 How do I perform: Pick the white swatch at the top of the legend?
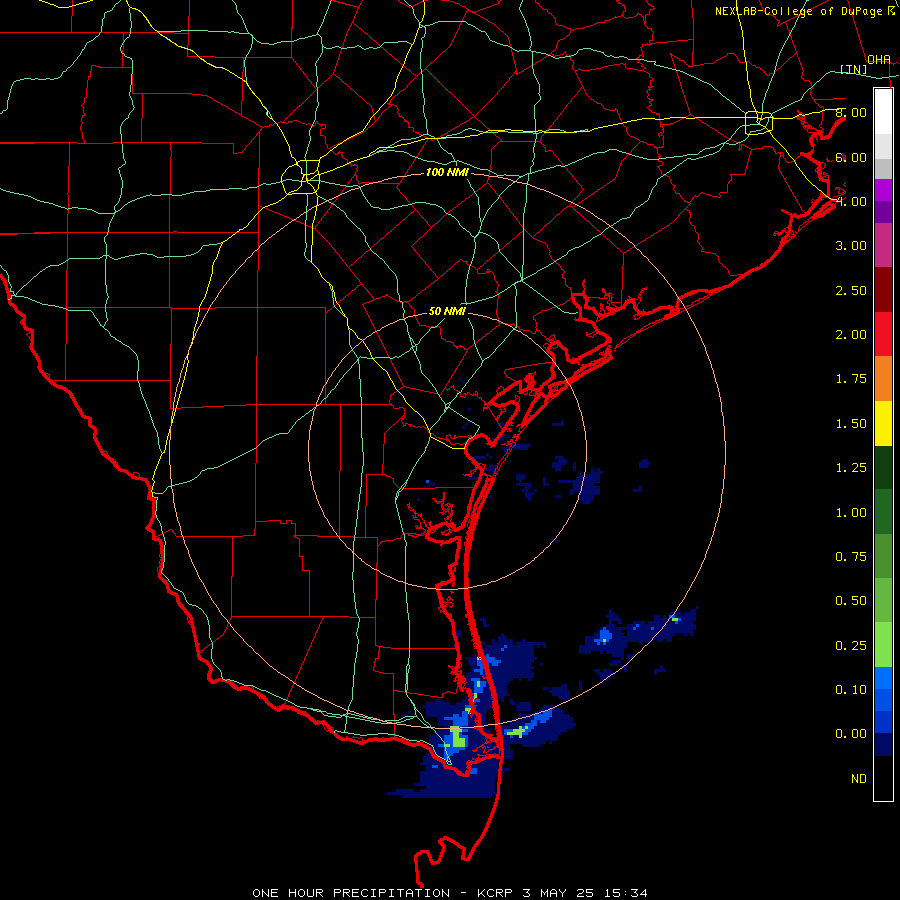(x=883, y=112)
